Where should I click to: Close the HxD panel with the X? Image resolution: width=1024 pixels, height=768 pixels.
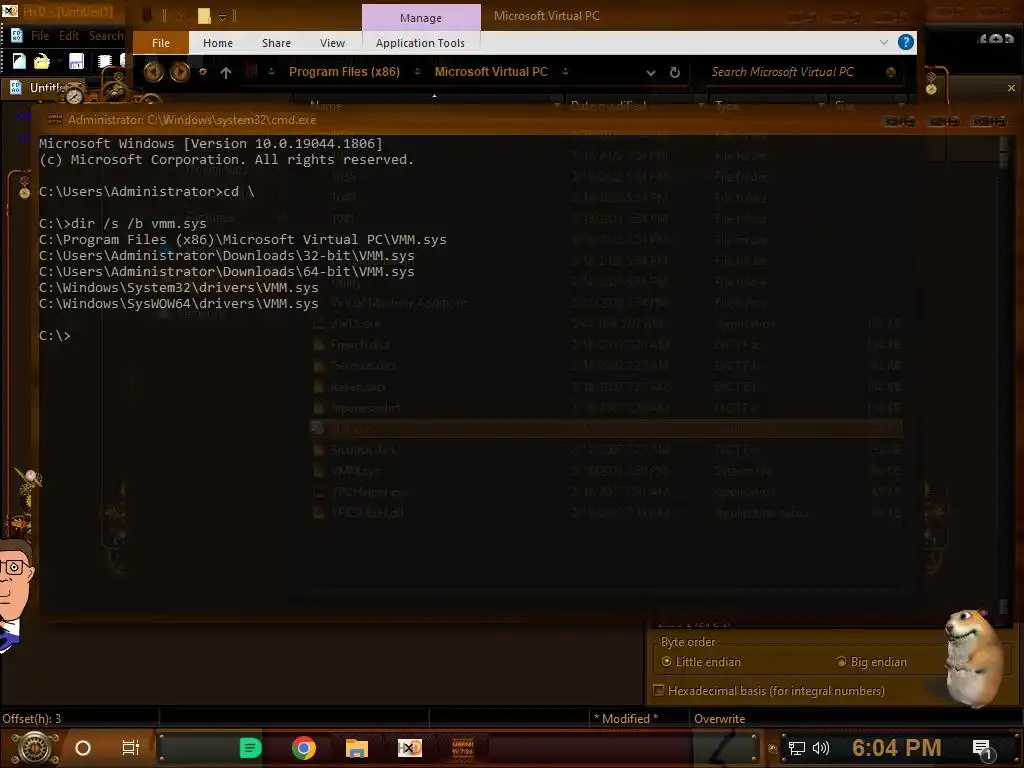(1011, 88)
